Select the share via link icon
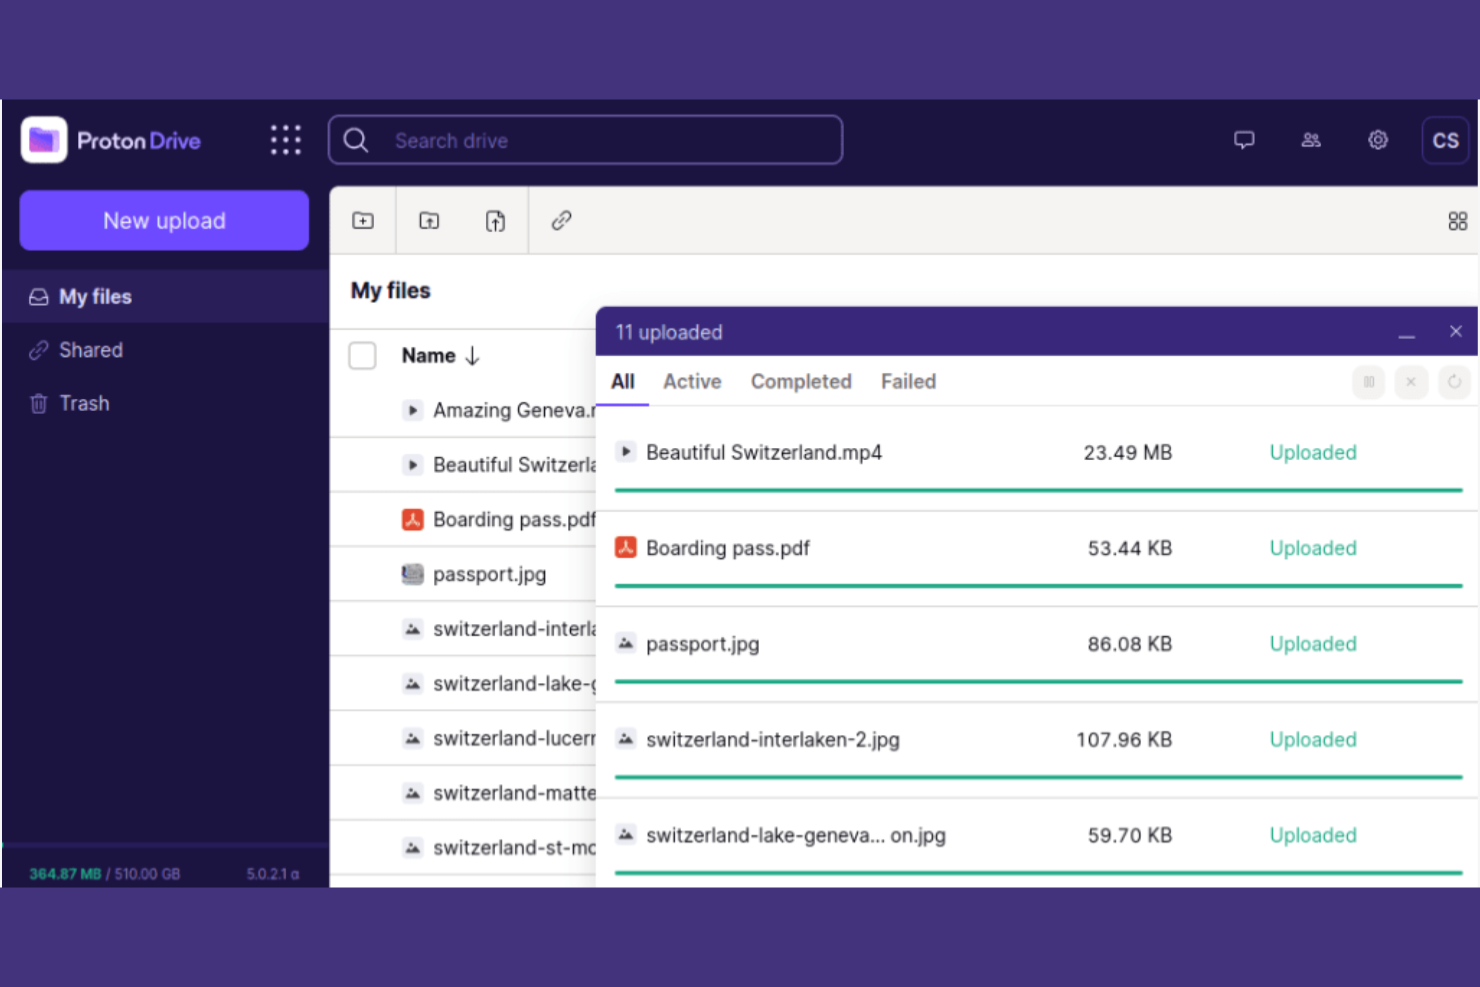This screenshot has height=987, width=1480. pyautogui.click(x=560, y=220)
